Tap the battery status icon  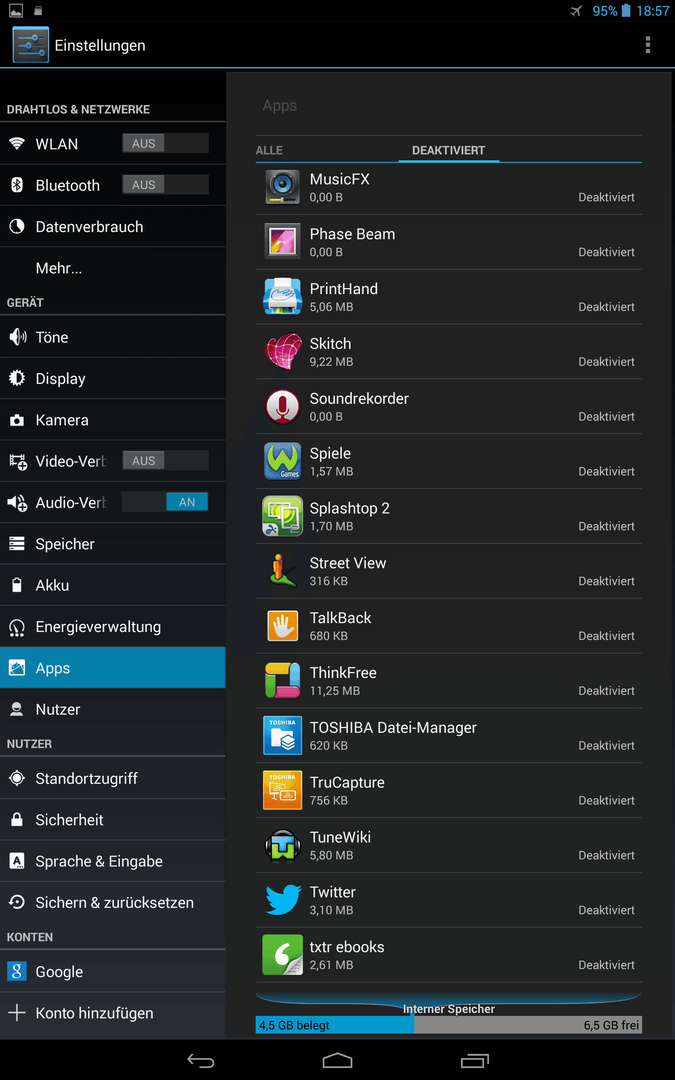point(625,10)
